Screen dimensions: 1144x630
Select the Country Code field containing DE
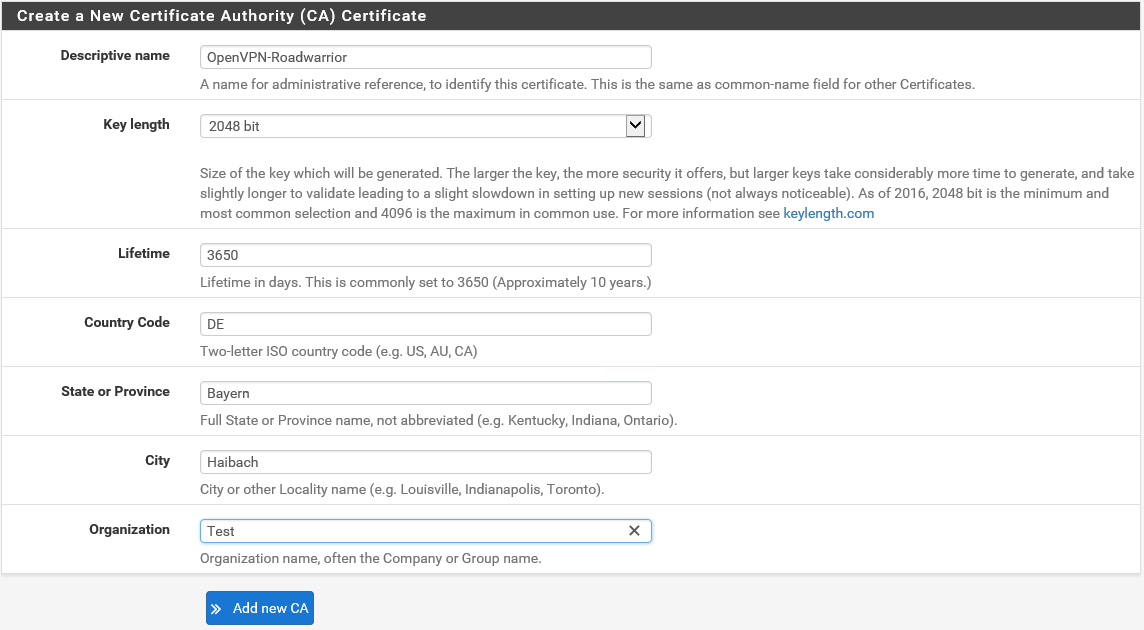[425, 324]
